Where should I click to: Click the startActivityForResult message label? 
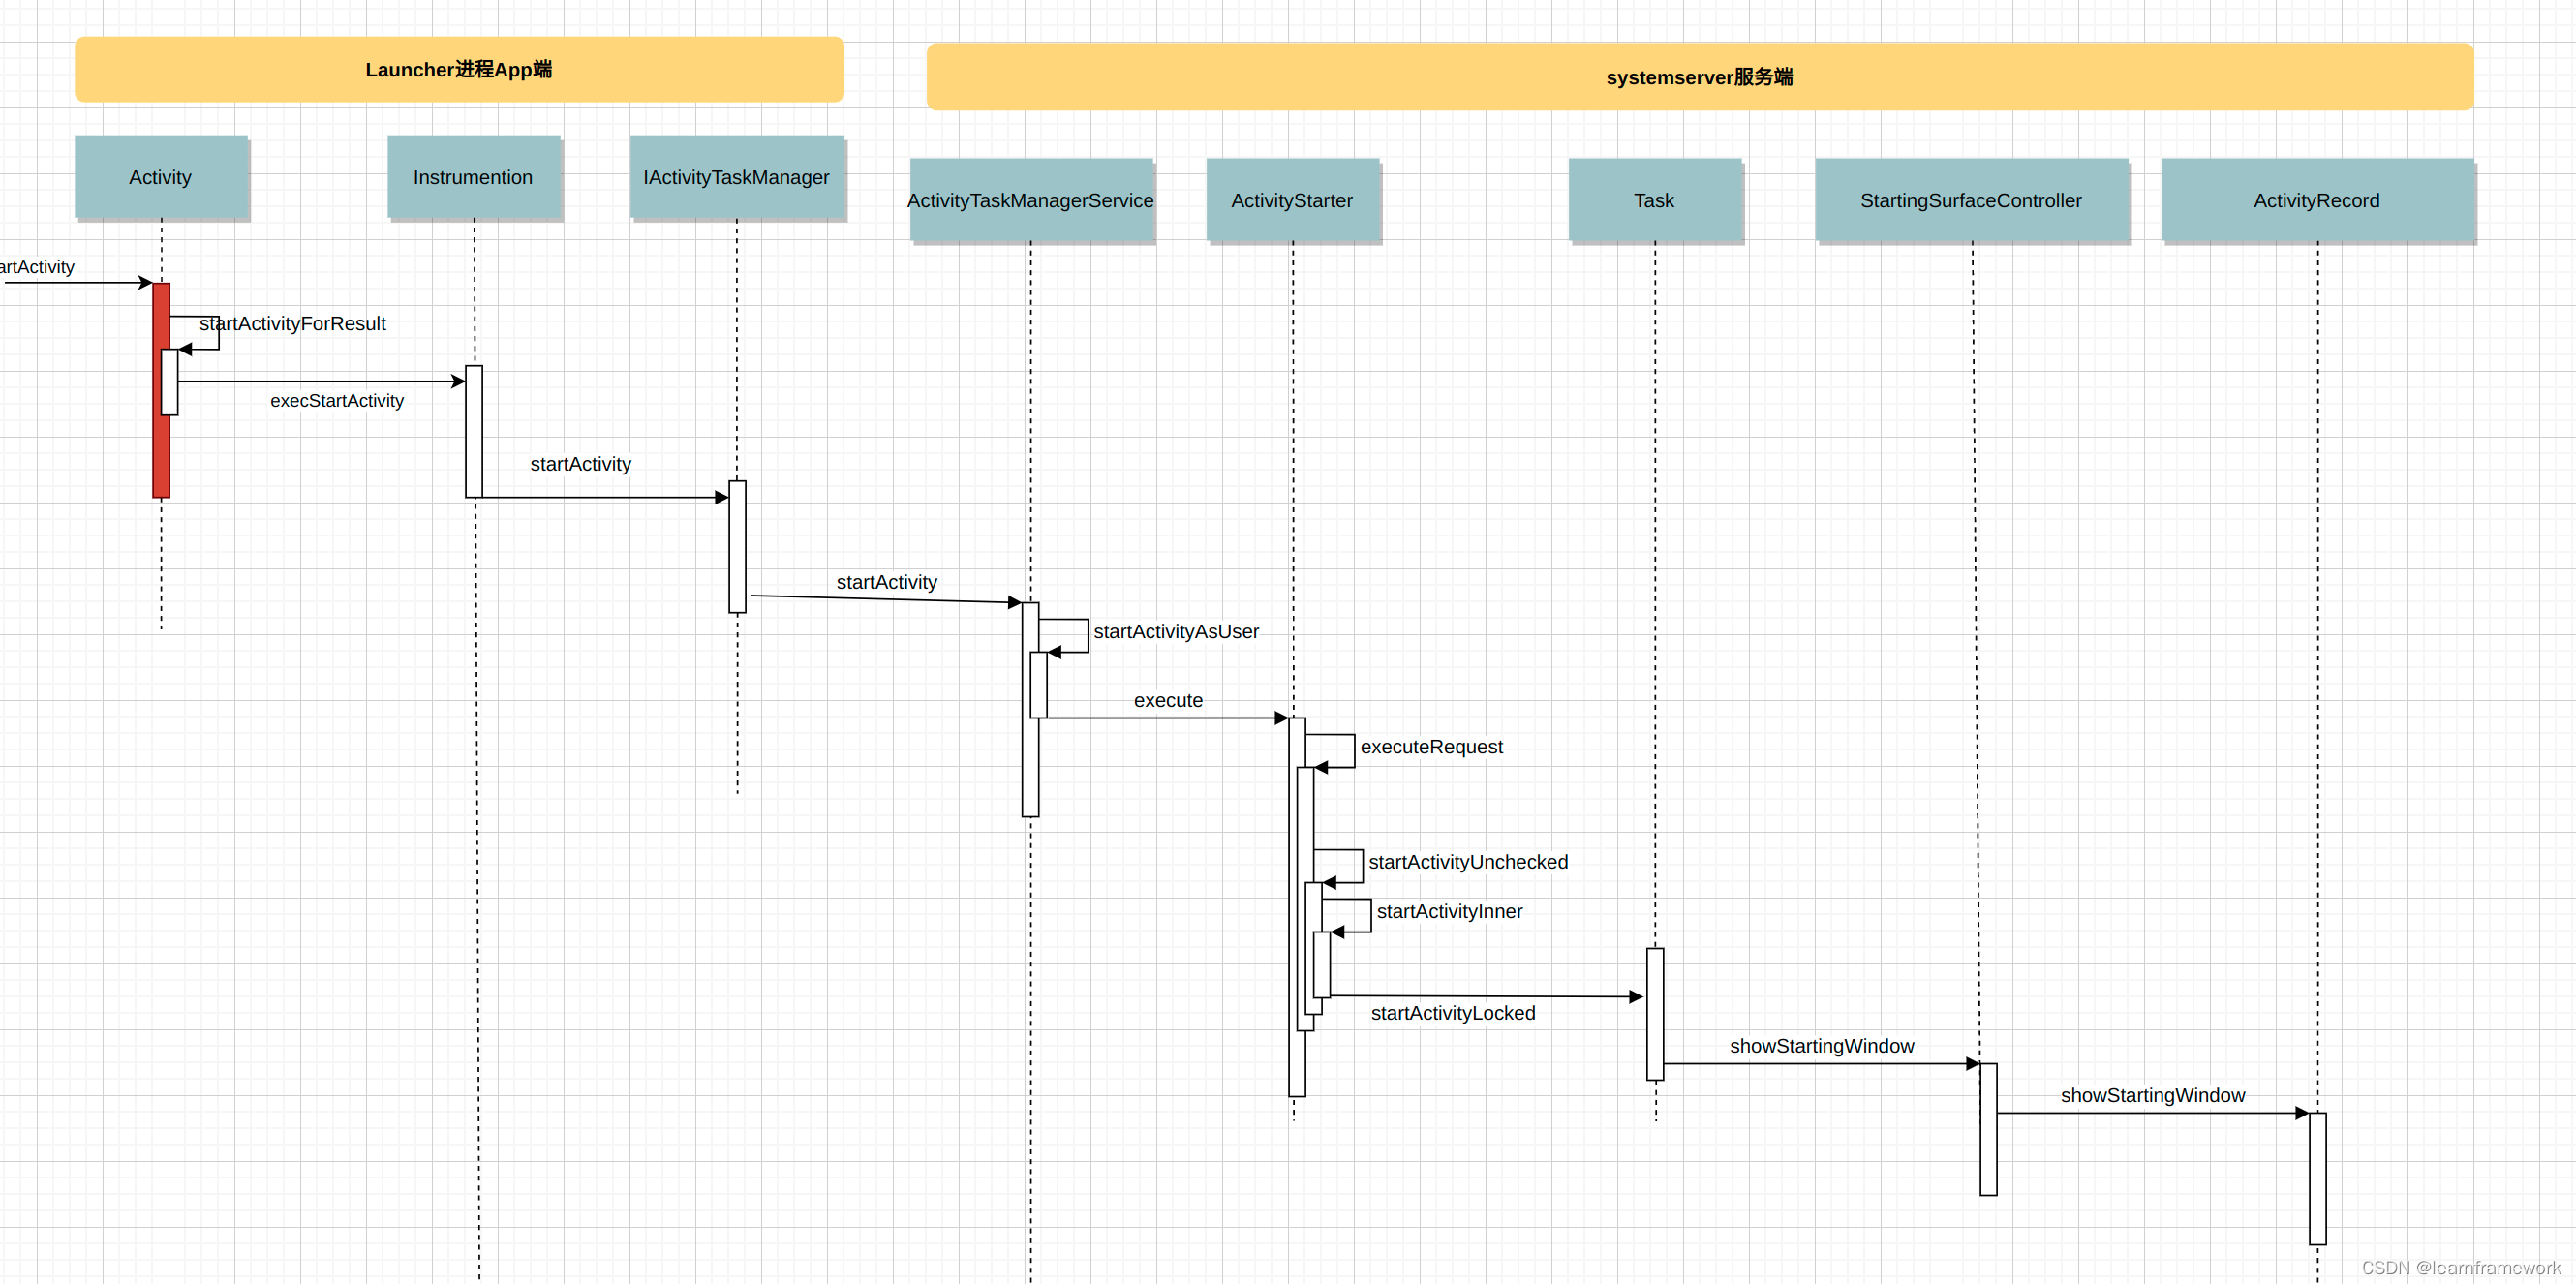[x=293, y=323]
